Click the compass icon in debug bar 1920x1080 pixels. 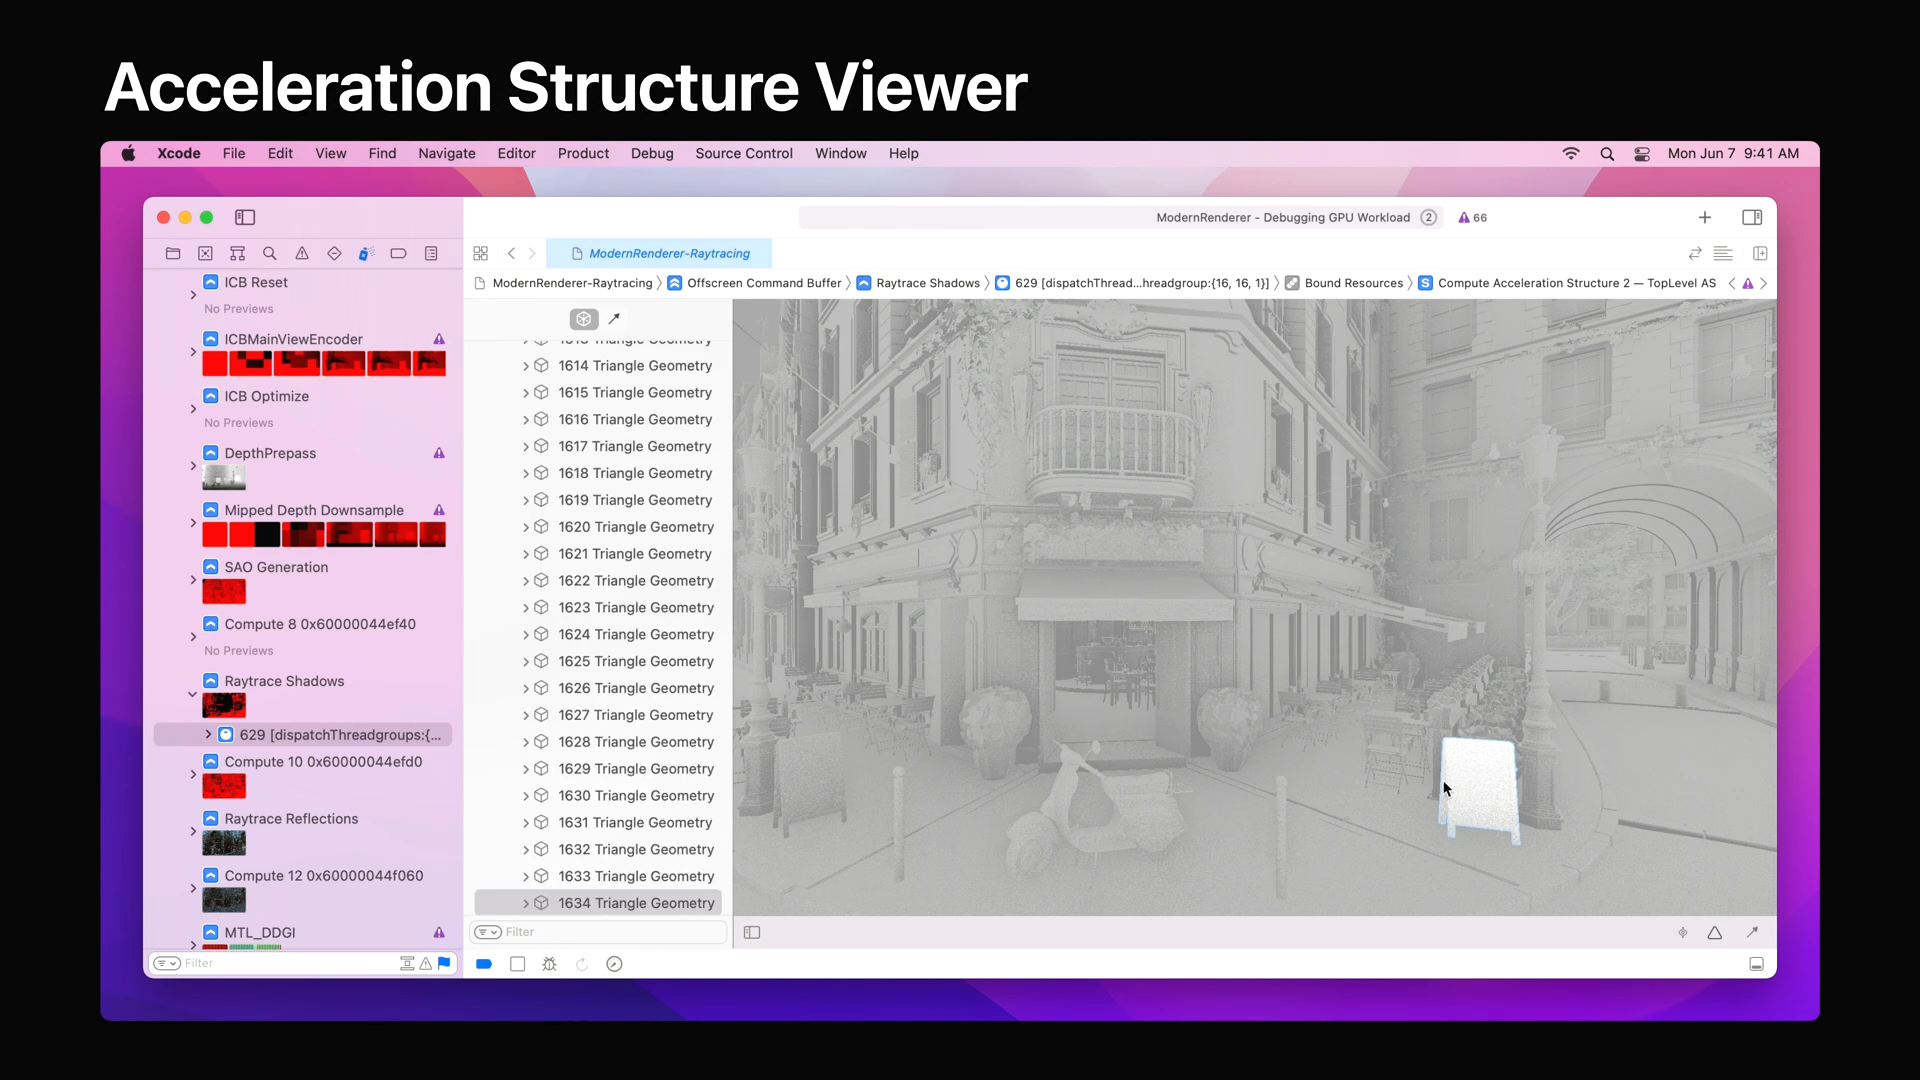pyautogui.click(x=614, y=964)
